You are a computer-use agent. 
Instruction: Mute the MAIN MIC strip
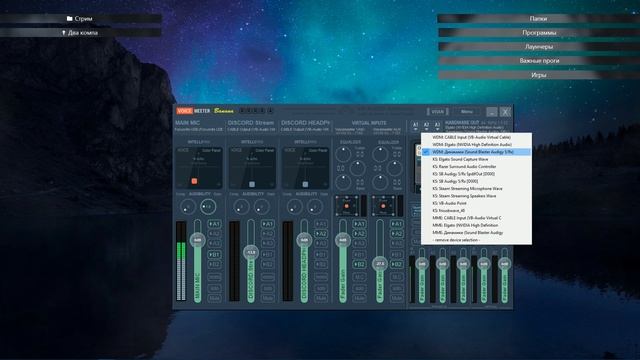[x=214, y=298]
